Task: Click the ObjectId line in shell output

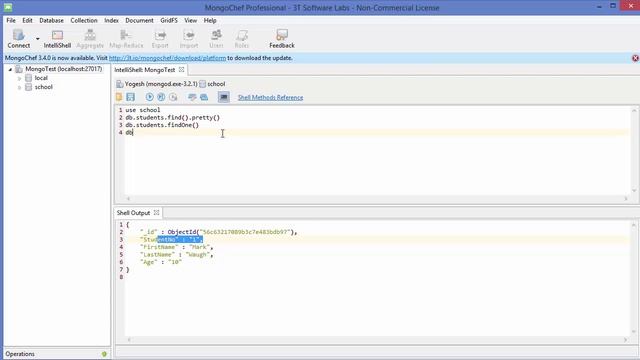Action: tap(219, 232)
